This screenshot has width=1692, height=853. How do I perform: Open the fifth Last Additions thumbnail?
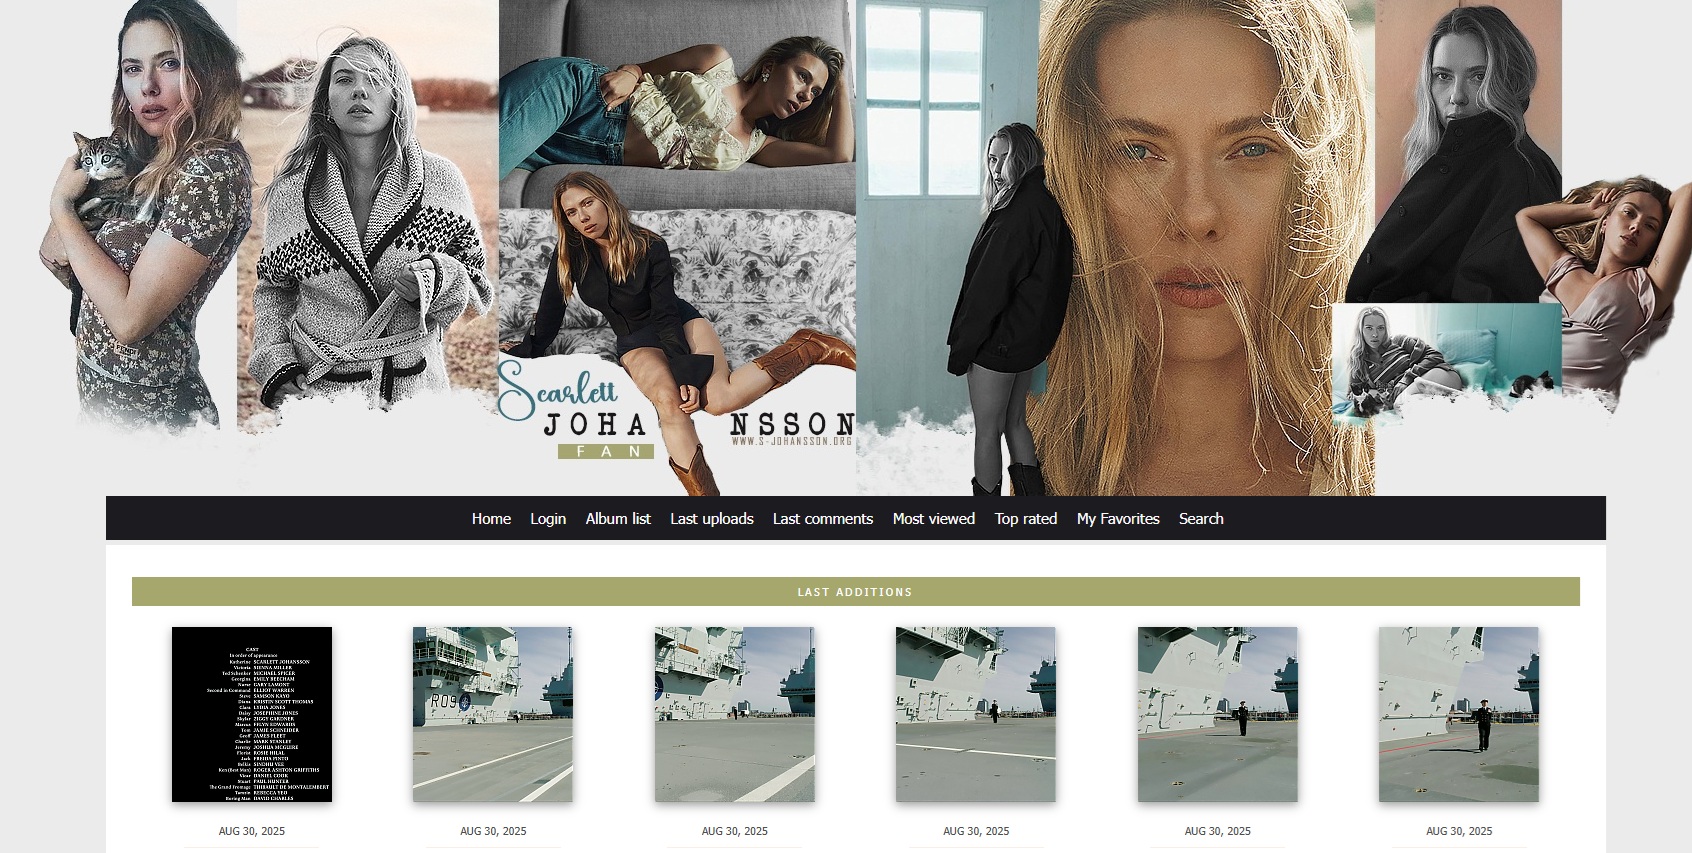pos(1217,714)
